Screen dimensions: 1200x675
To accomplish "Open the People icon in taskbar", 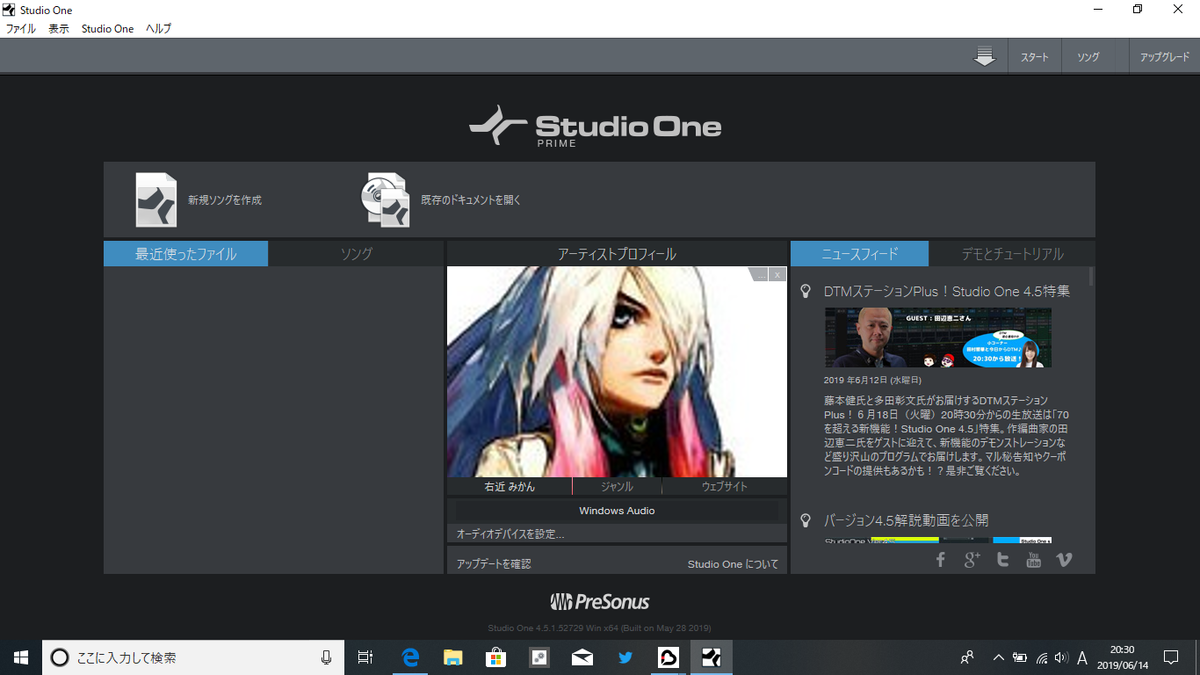I will 967,657.
